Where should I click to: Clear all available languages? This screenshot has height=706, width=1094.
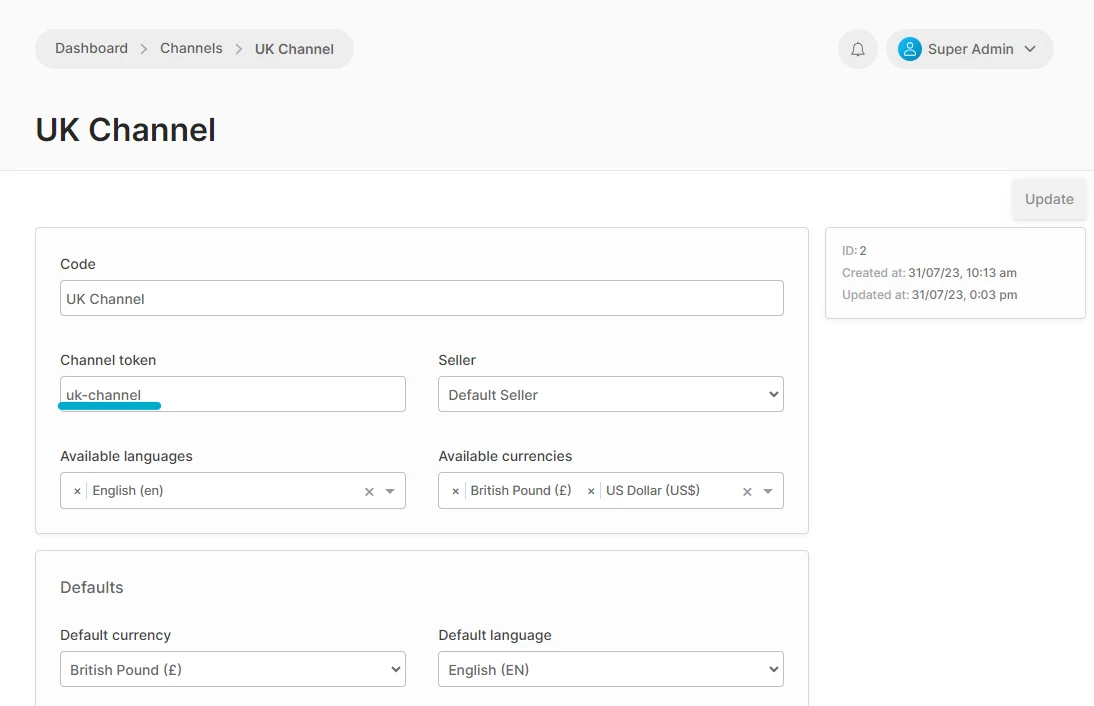pyautogui.click(x=369, y=491)
